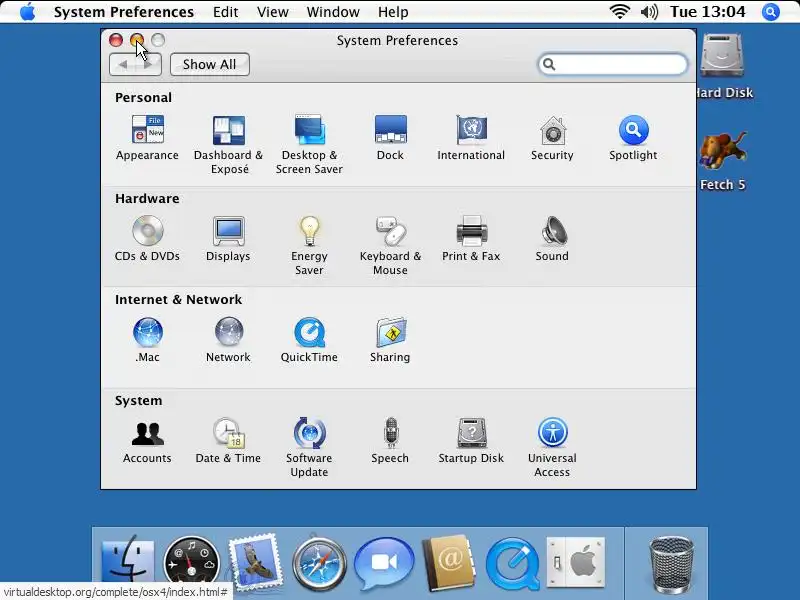Open Address Book from the Dock
Screen dimensions: 800x600
tap(448, 563)
